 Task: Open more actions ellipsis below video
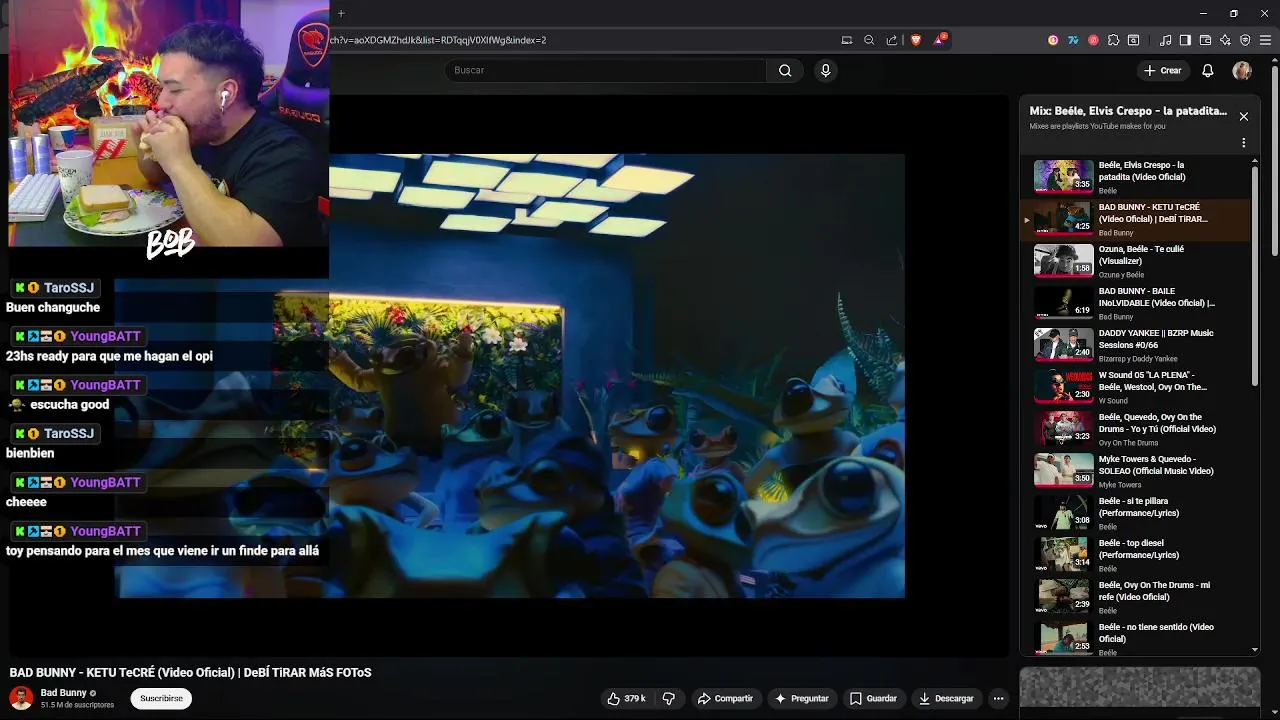point(998,698)
